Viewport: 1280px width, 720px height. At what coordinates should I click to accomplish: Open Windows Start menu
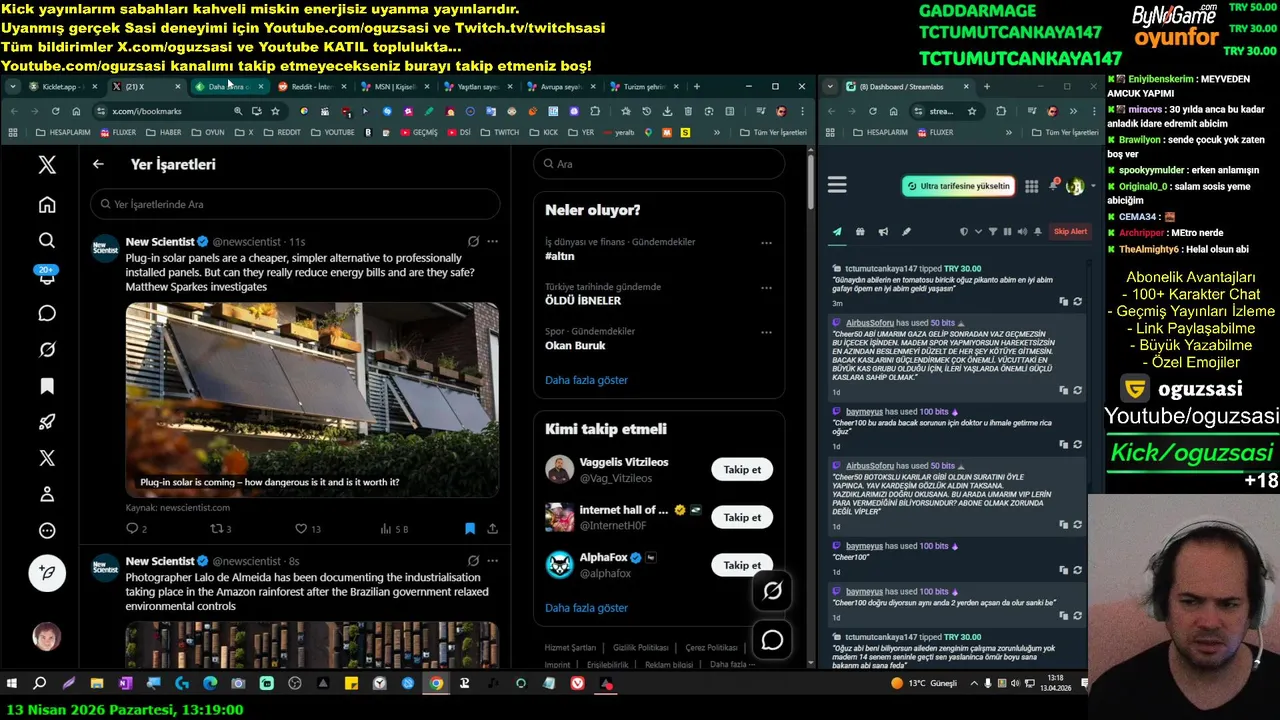coord(12,684)
